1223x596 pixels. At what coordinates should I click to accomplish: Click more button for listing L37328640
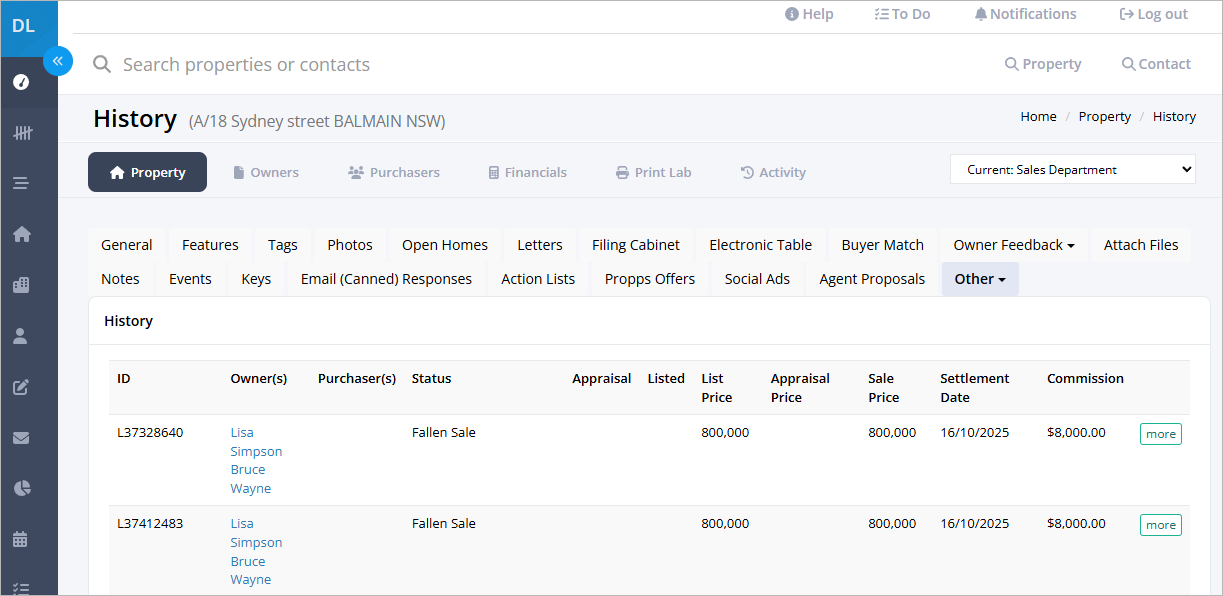tap(1161, 434)
